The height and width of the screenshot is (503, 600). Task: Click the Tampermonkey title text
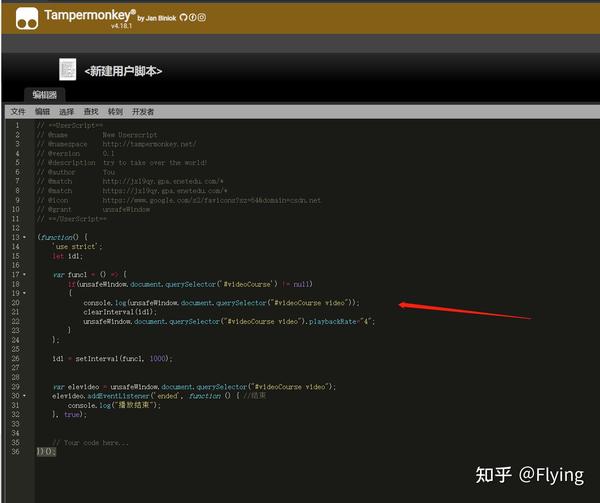click(90, 15)
